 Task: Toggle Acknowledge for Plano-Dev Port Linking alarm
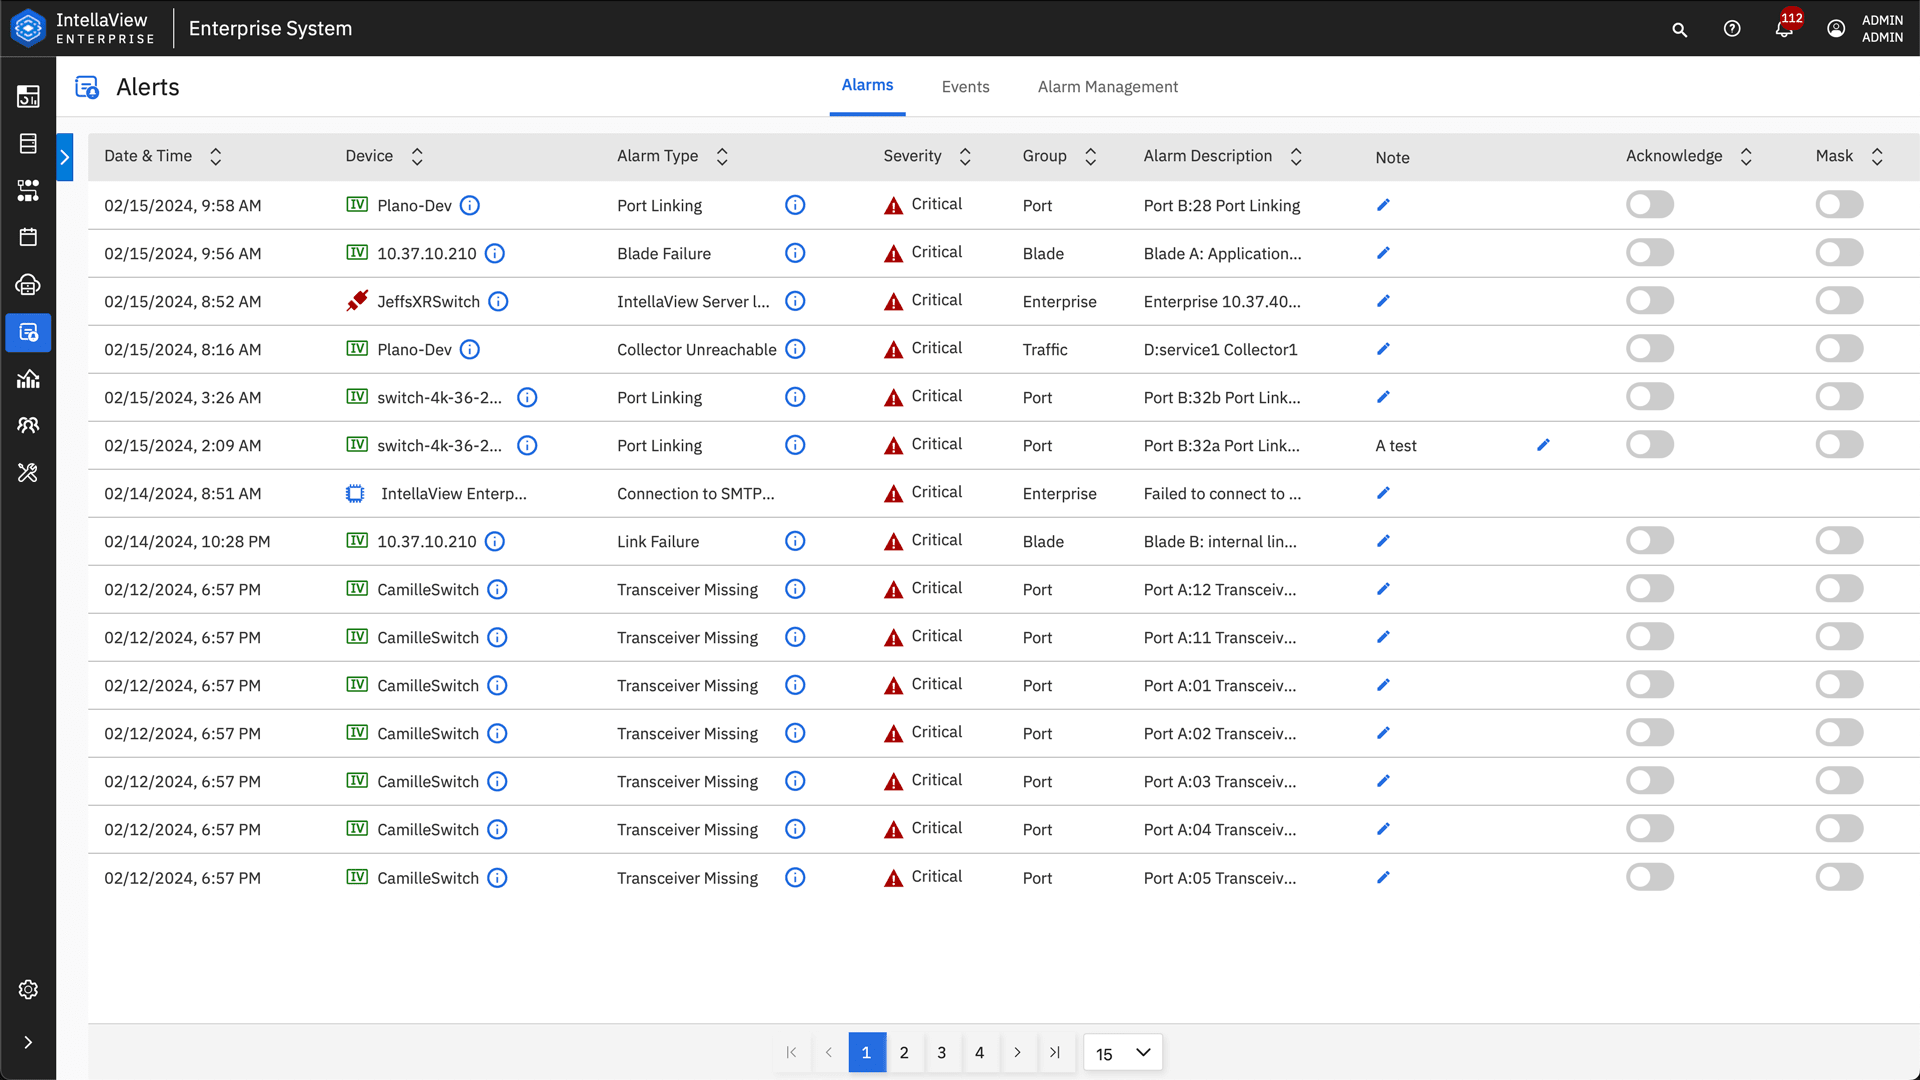1649,205
